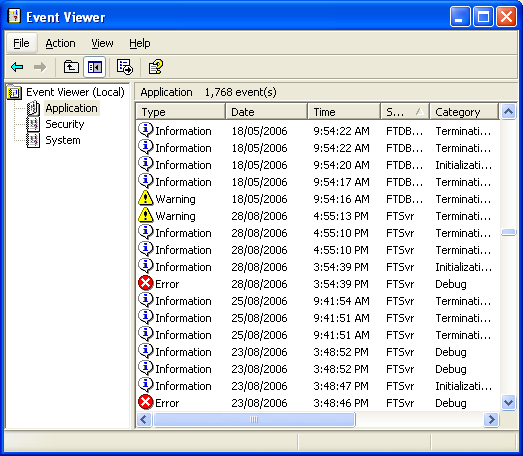Open the View menu

[102, 43]
